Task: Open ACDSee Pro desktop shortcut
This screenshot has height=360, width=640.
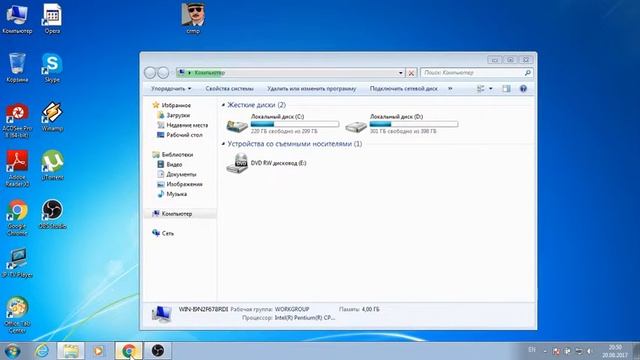Action: [17, 120]
